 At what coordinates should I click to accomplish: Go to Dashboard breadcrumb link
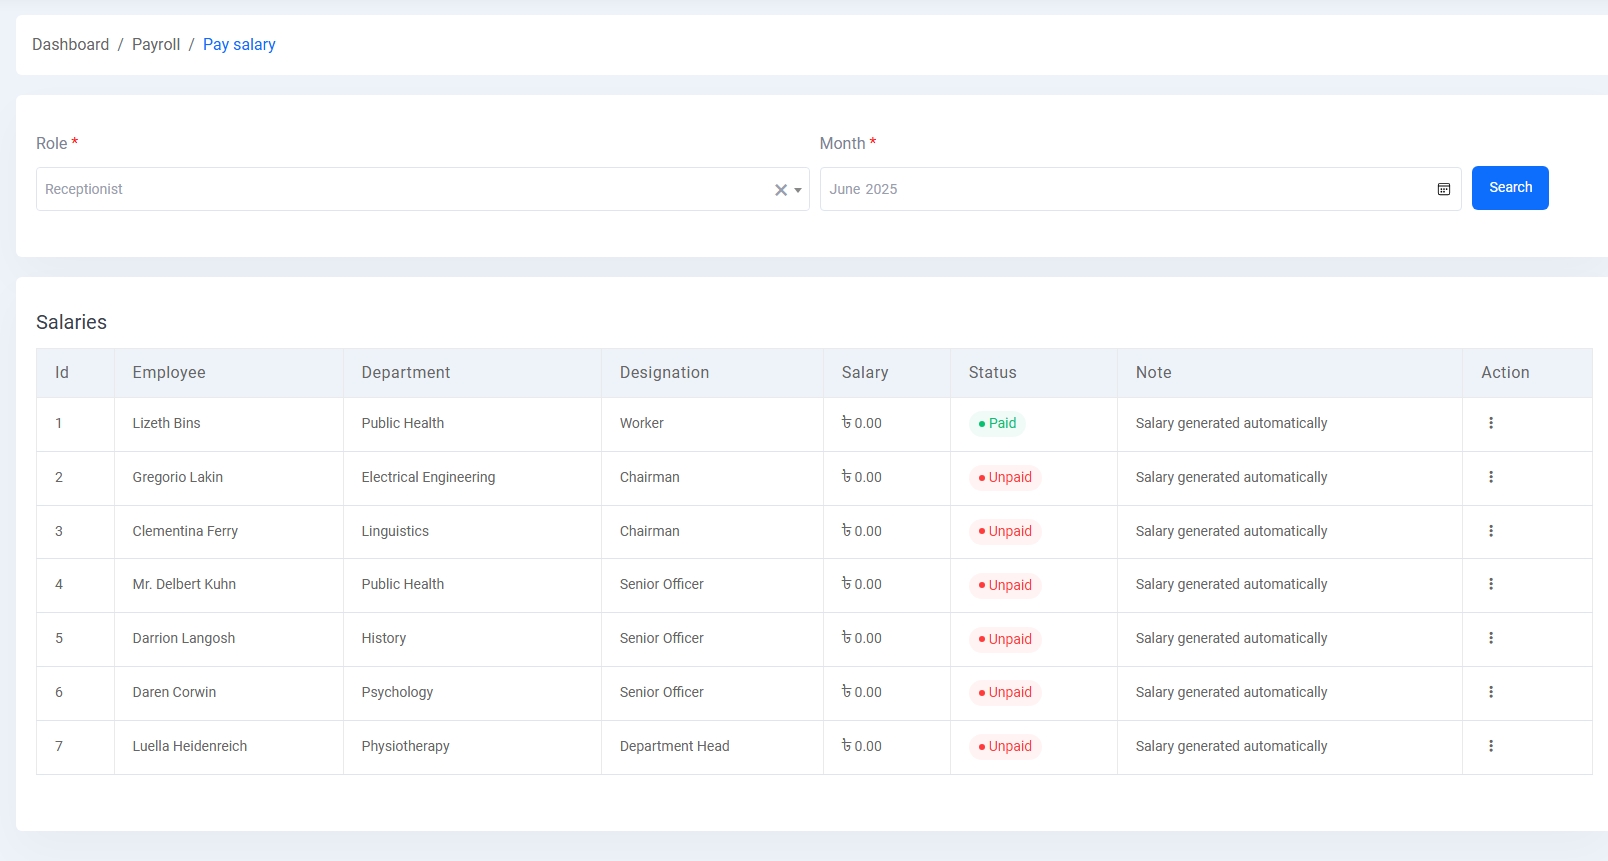point(70,45)
